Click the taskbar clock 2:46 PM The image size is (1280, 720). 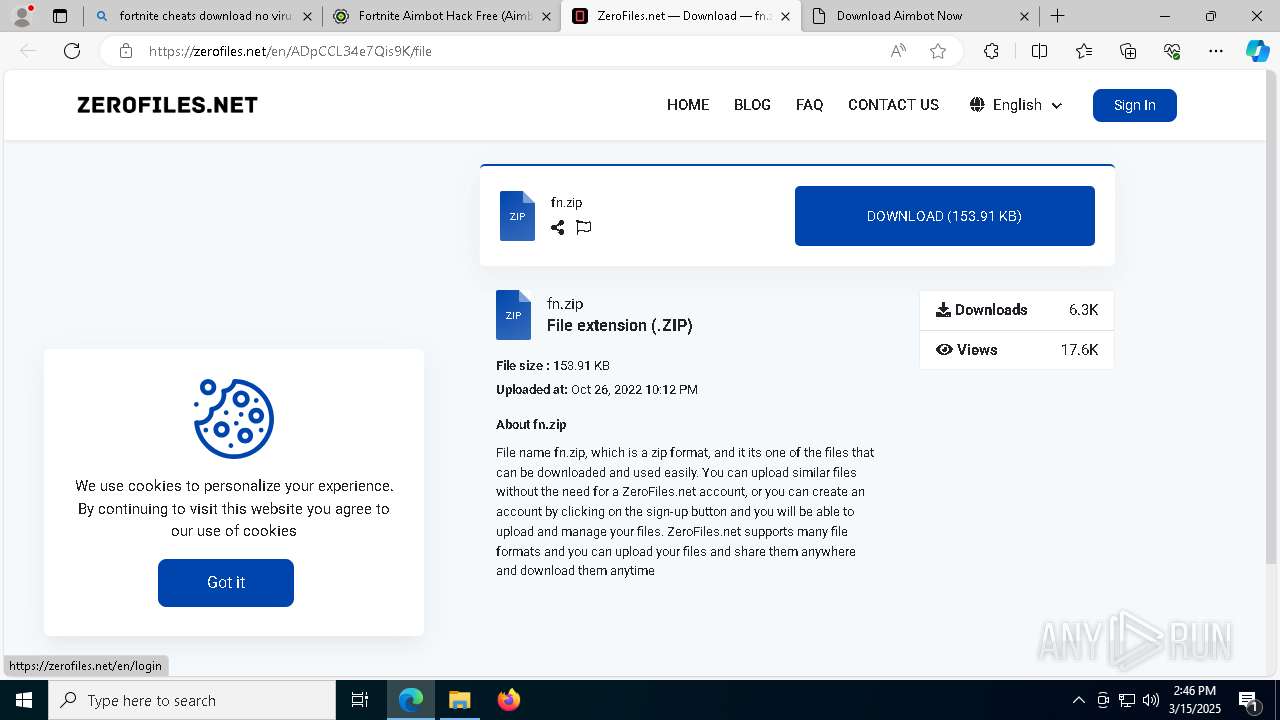pos(1195,700)
